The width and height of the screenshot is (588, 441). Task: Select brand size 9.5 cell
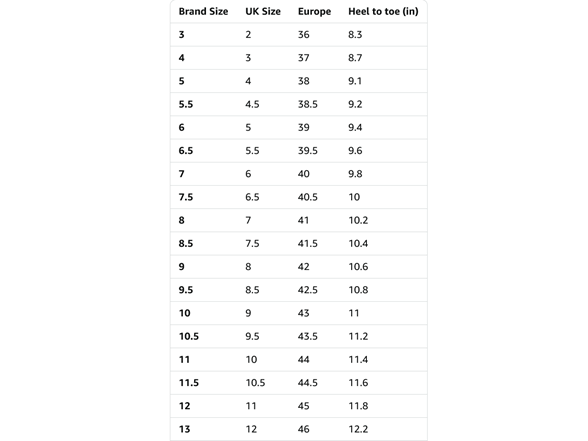pos(186,290)
